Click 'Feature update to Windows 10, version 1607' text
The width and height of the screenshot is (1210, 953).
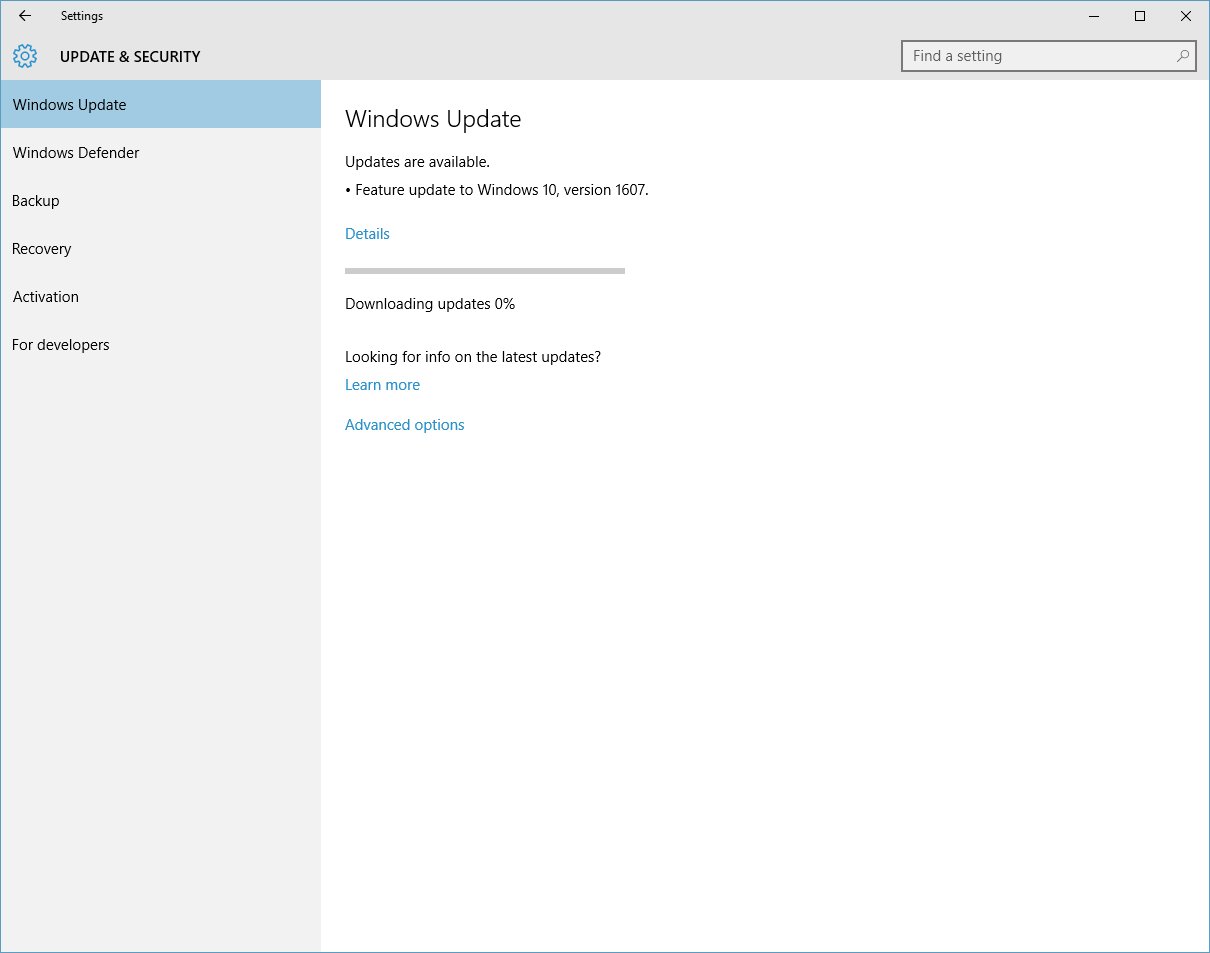(x=501, y=189)
